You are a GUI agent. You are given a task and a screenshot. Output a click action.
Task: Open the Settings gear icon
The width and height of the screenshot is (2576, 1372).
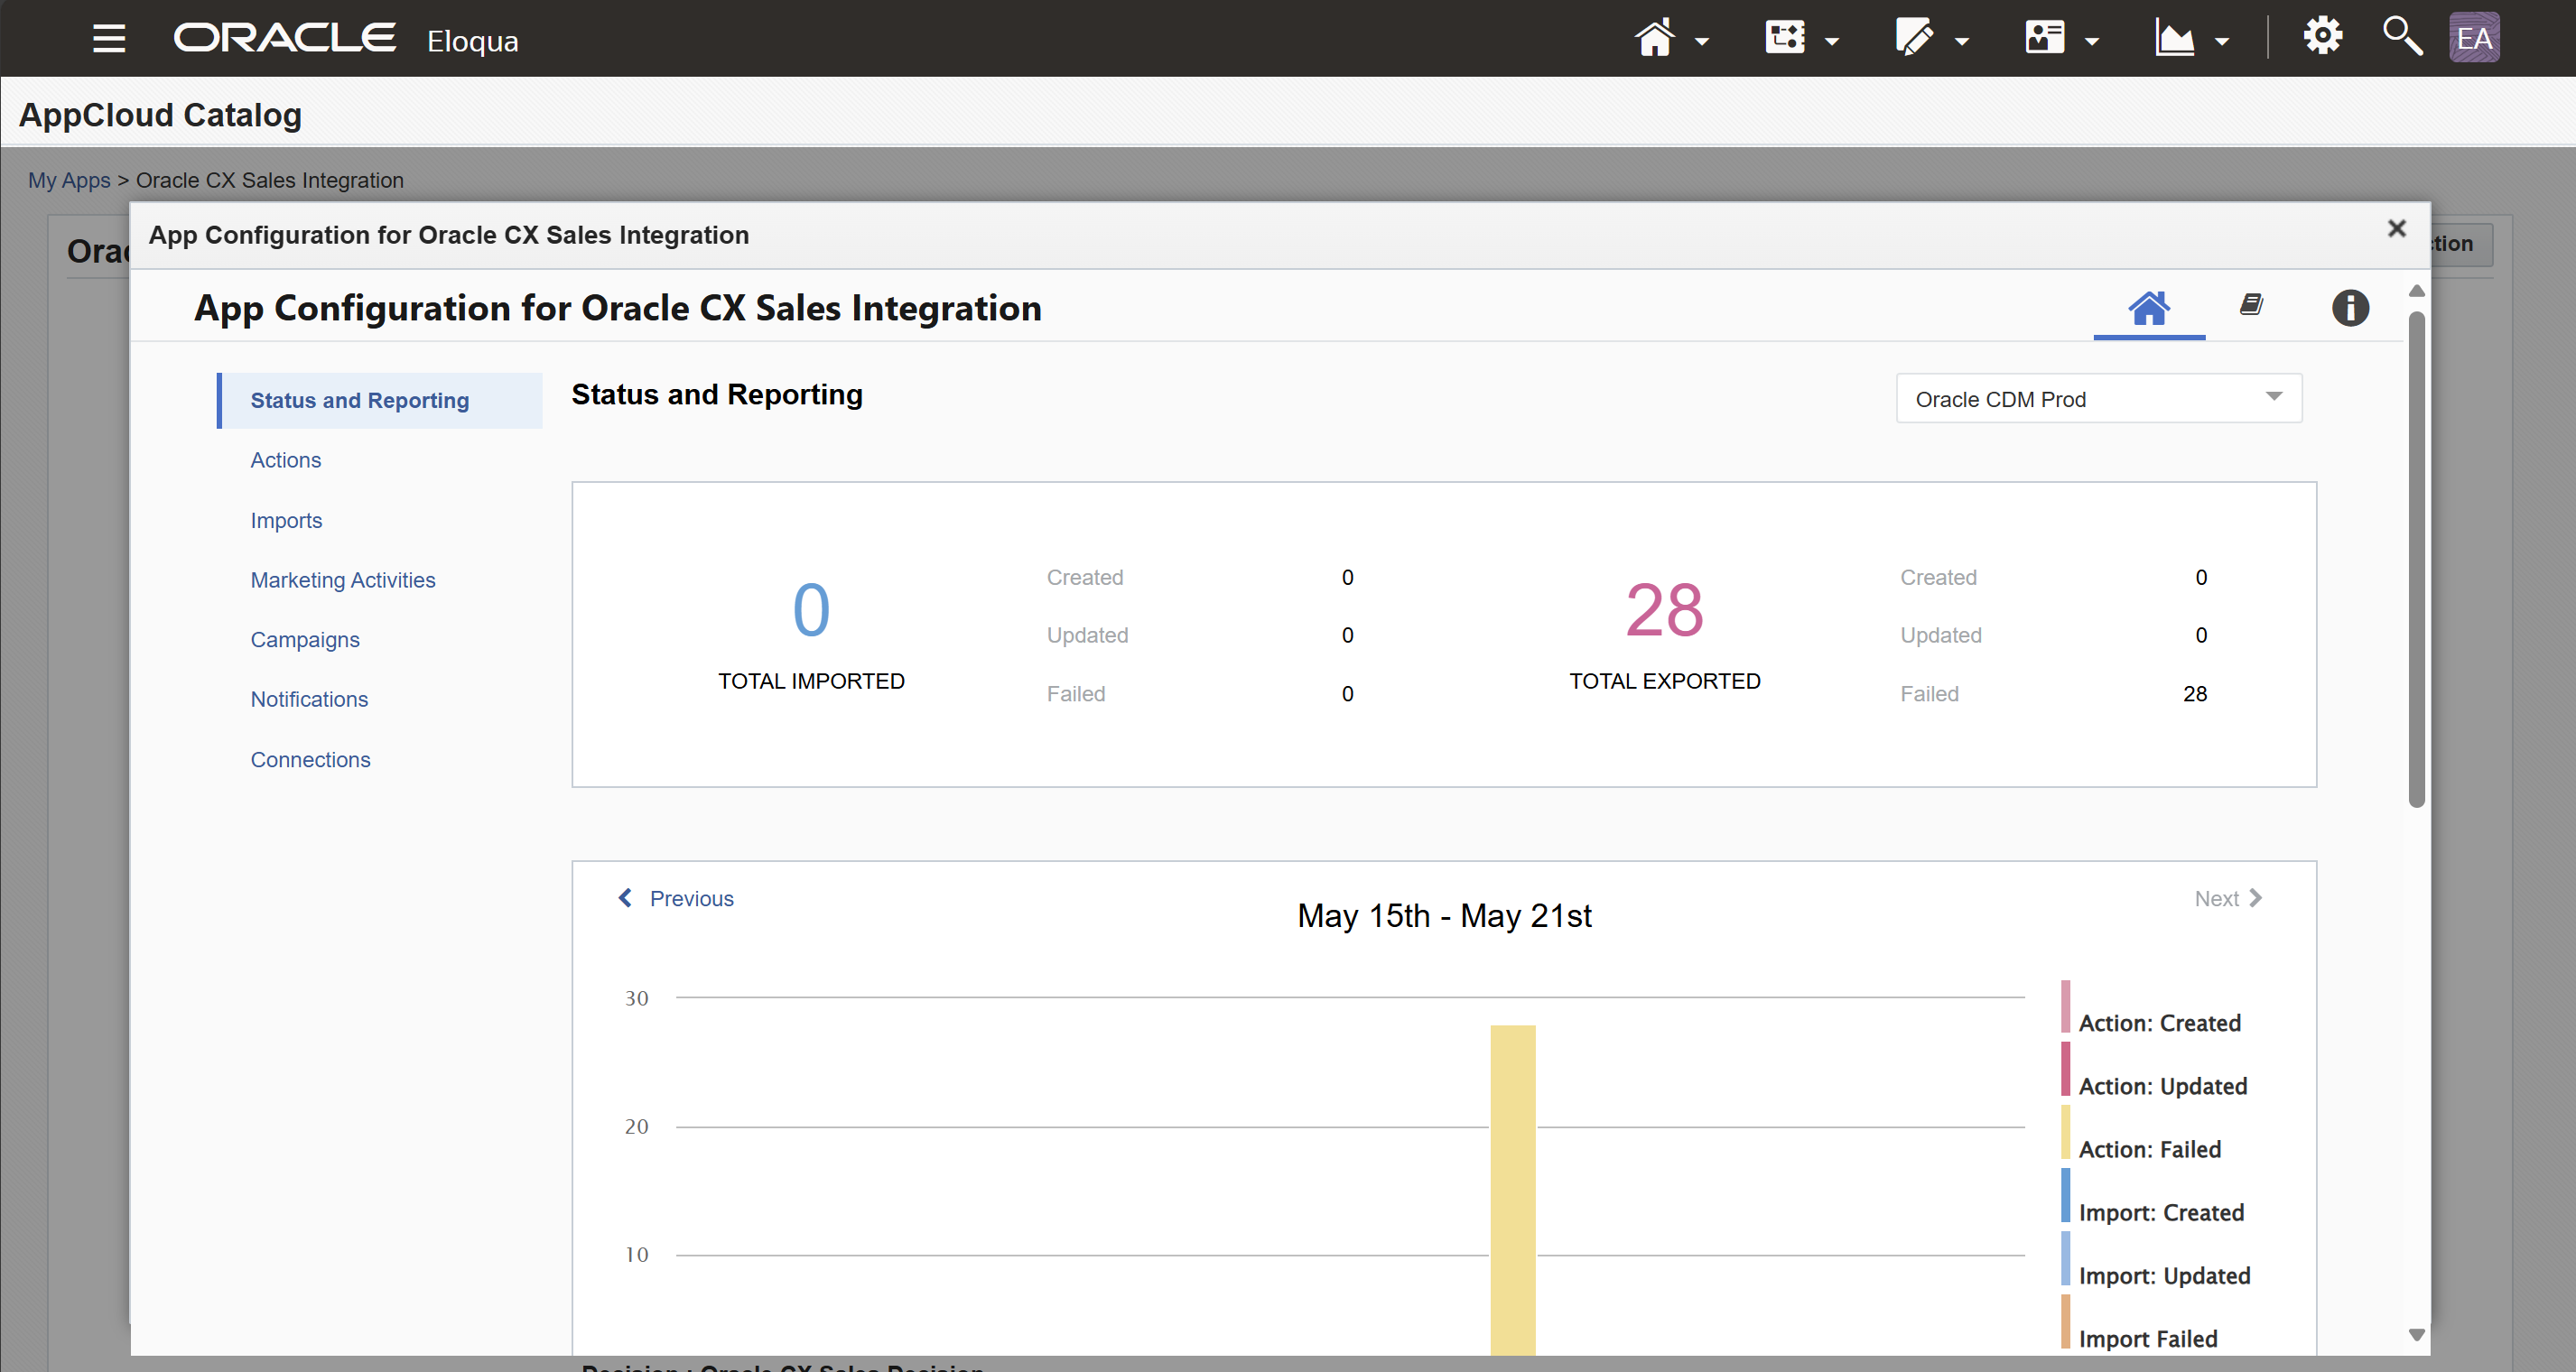click(x=2322, y=37)
